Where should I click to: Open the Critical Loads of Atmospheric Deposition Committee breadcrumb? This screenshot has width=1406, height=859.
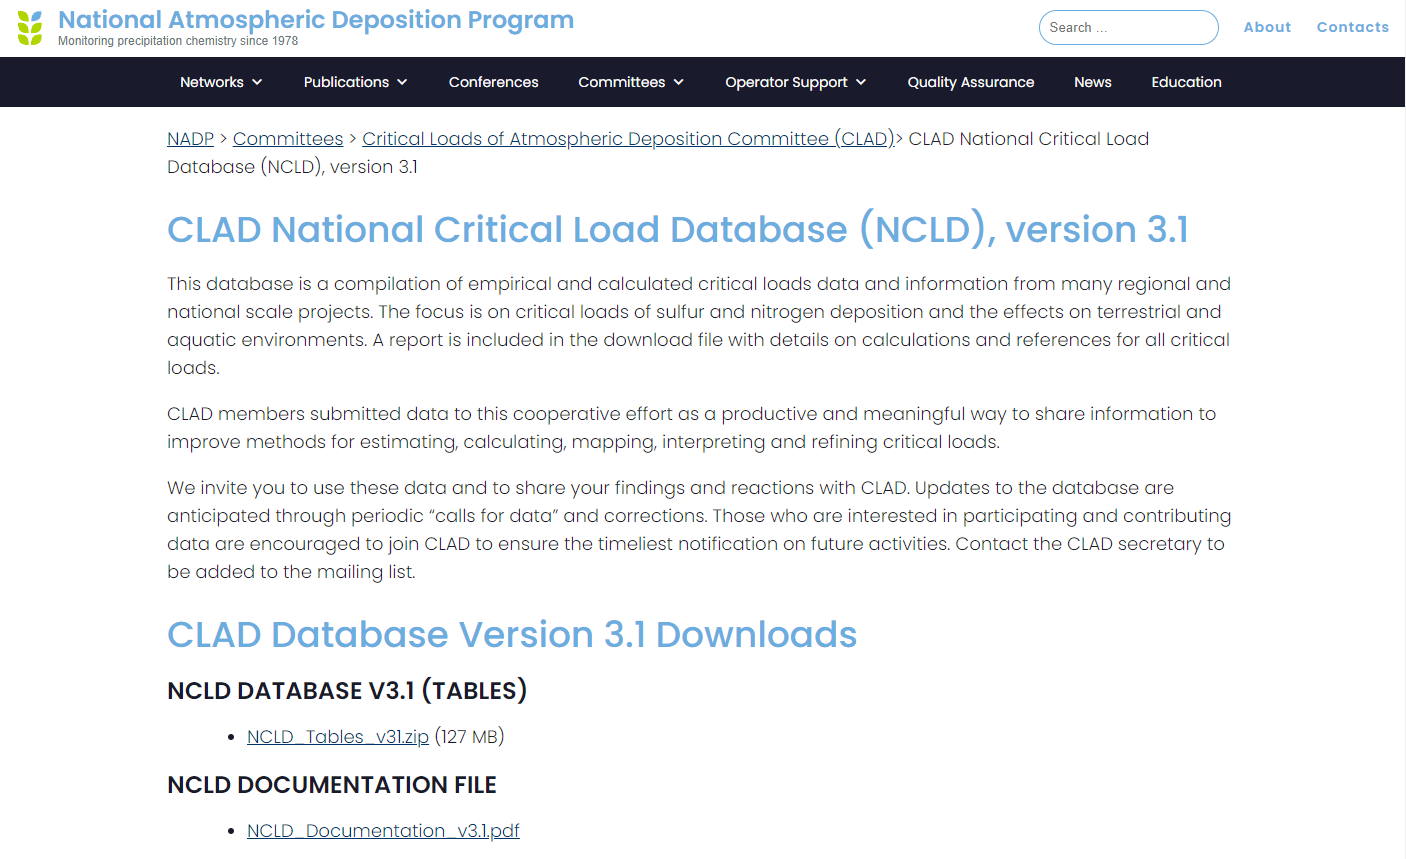(x=627, y=139)
